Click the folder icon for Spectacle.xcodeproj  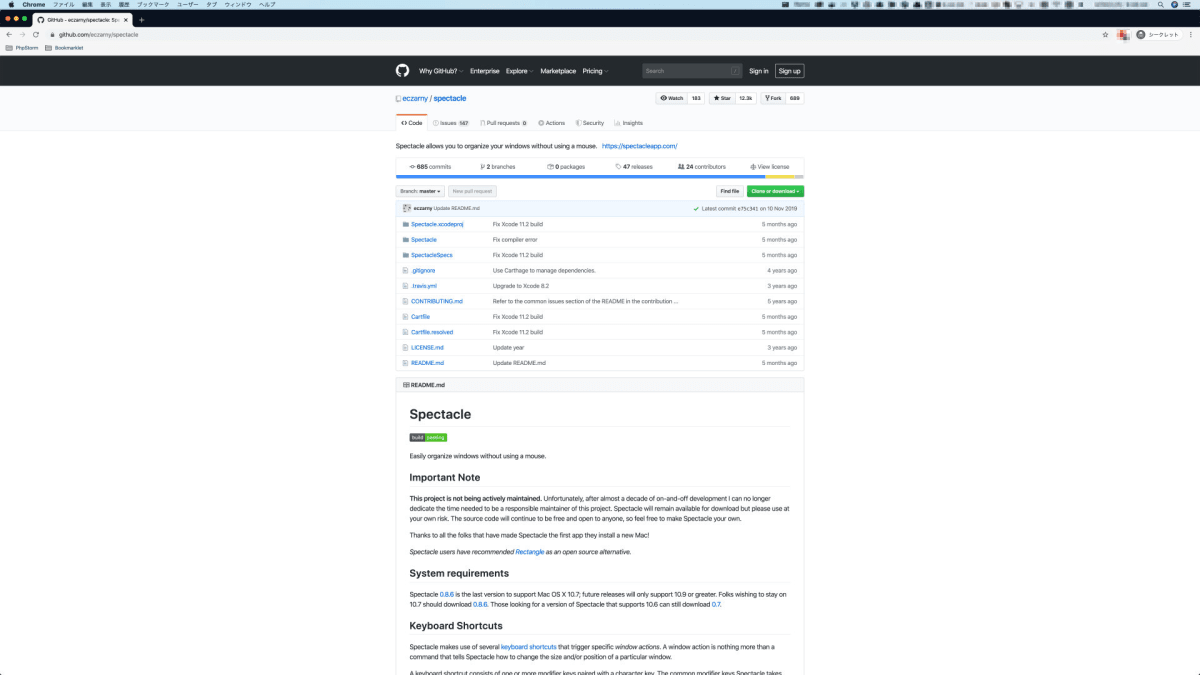(404, 224)
